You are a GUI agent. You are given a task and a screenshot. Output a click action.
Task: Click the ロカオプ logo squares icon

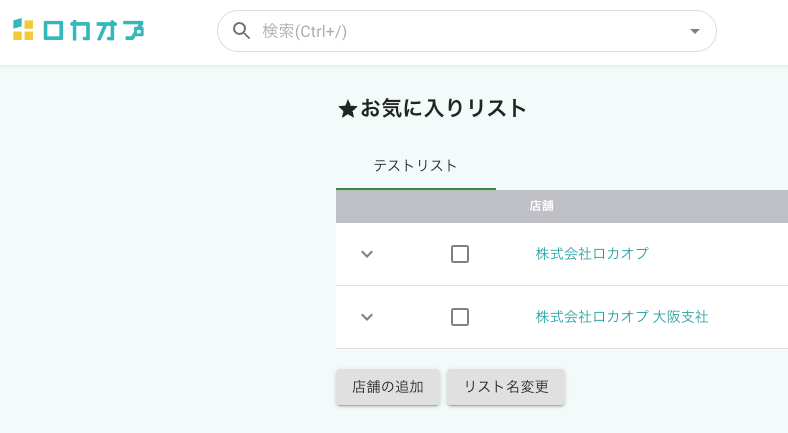23,30
